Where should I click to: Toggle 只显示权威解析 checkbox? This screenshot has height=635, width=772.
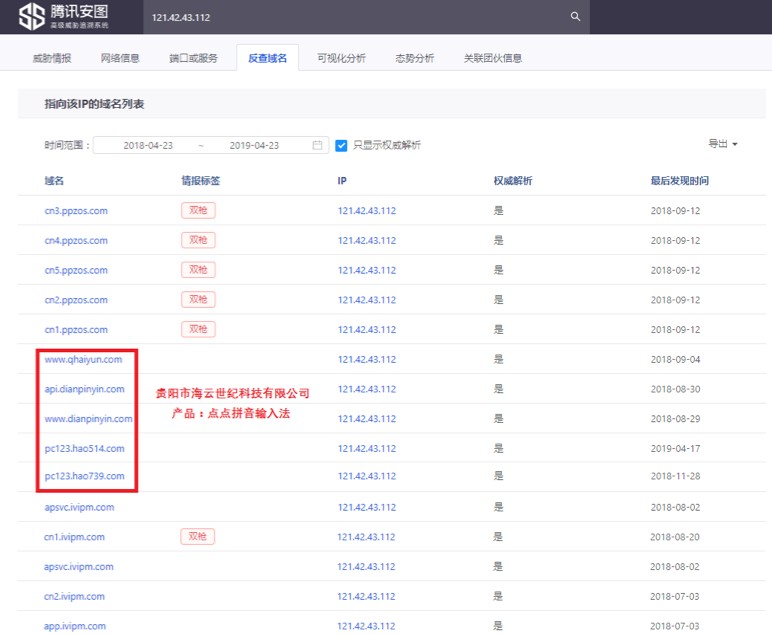tap(342, 145)
